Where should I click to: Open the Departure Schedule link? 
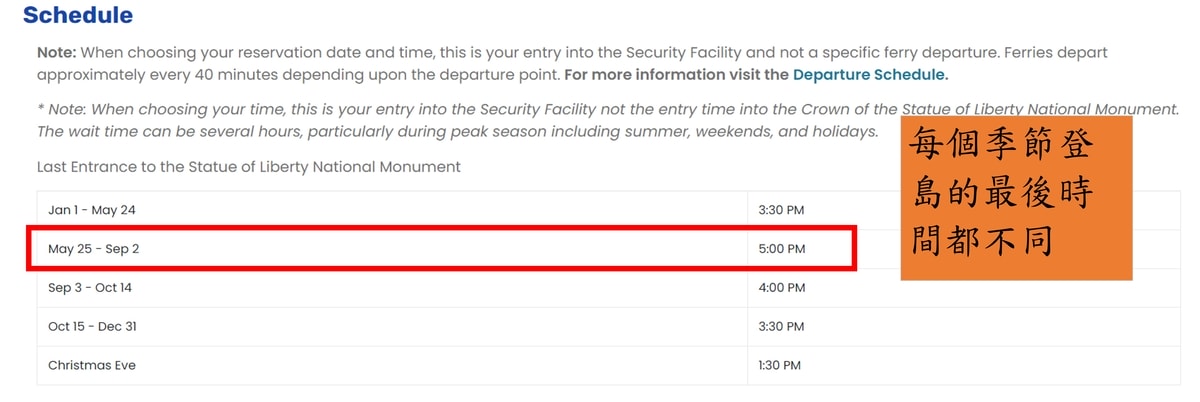[870, 74]
